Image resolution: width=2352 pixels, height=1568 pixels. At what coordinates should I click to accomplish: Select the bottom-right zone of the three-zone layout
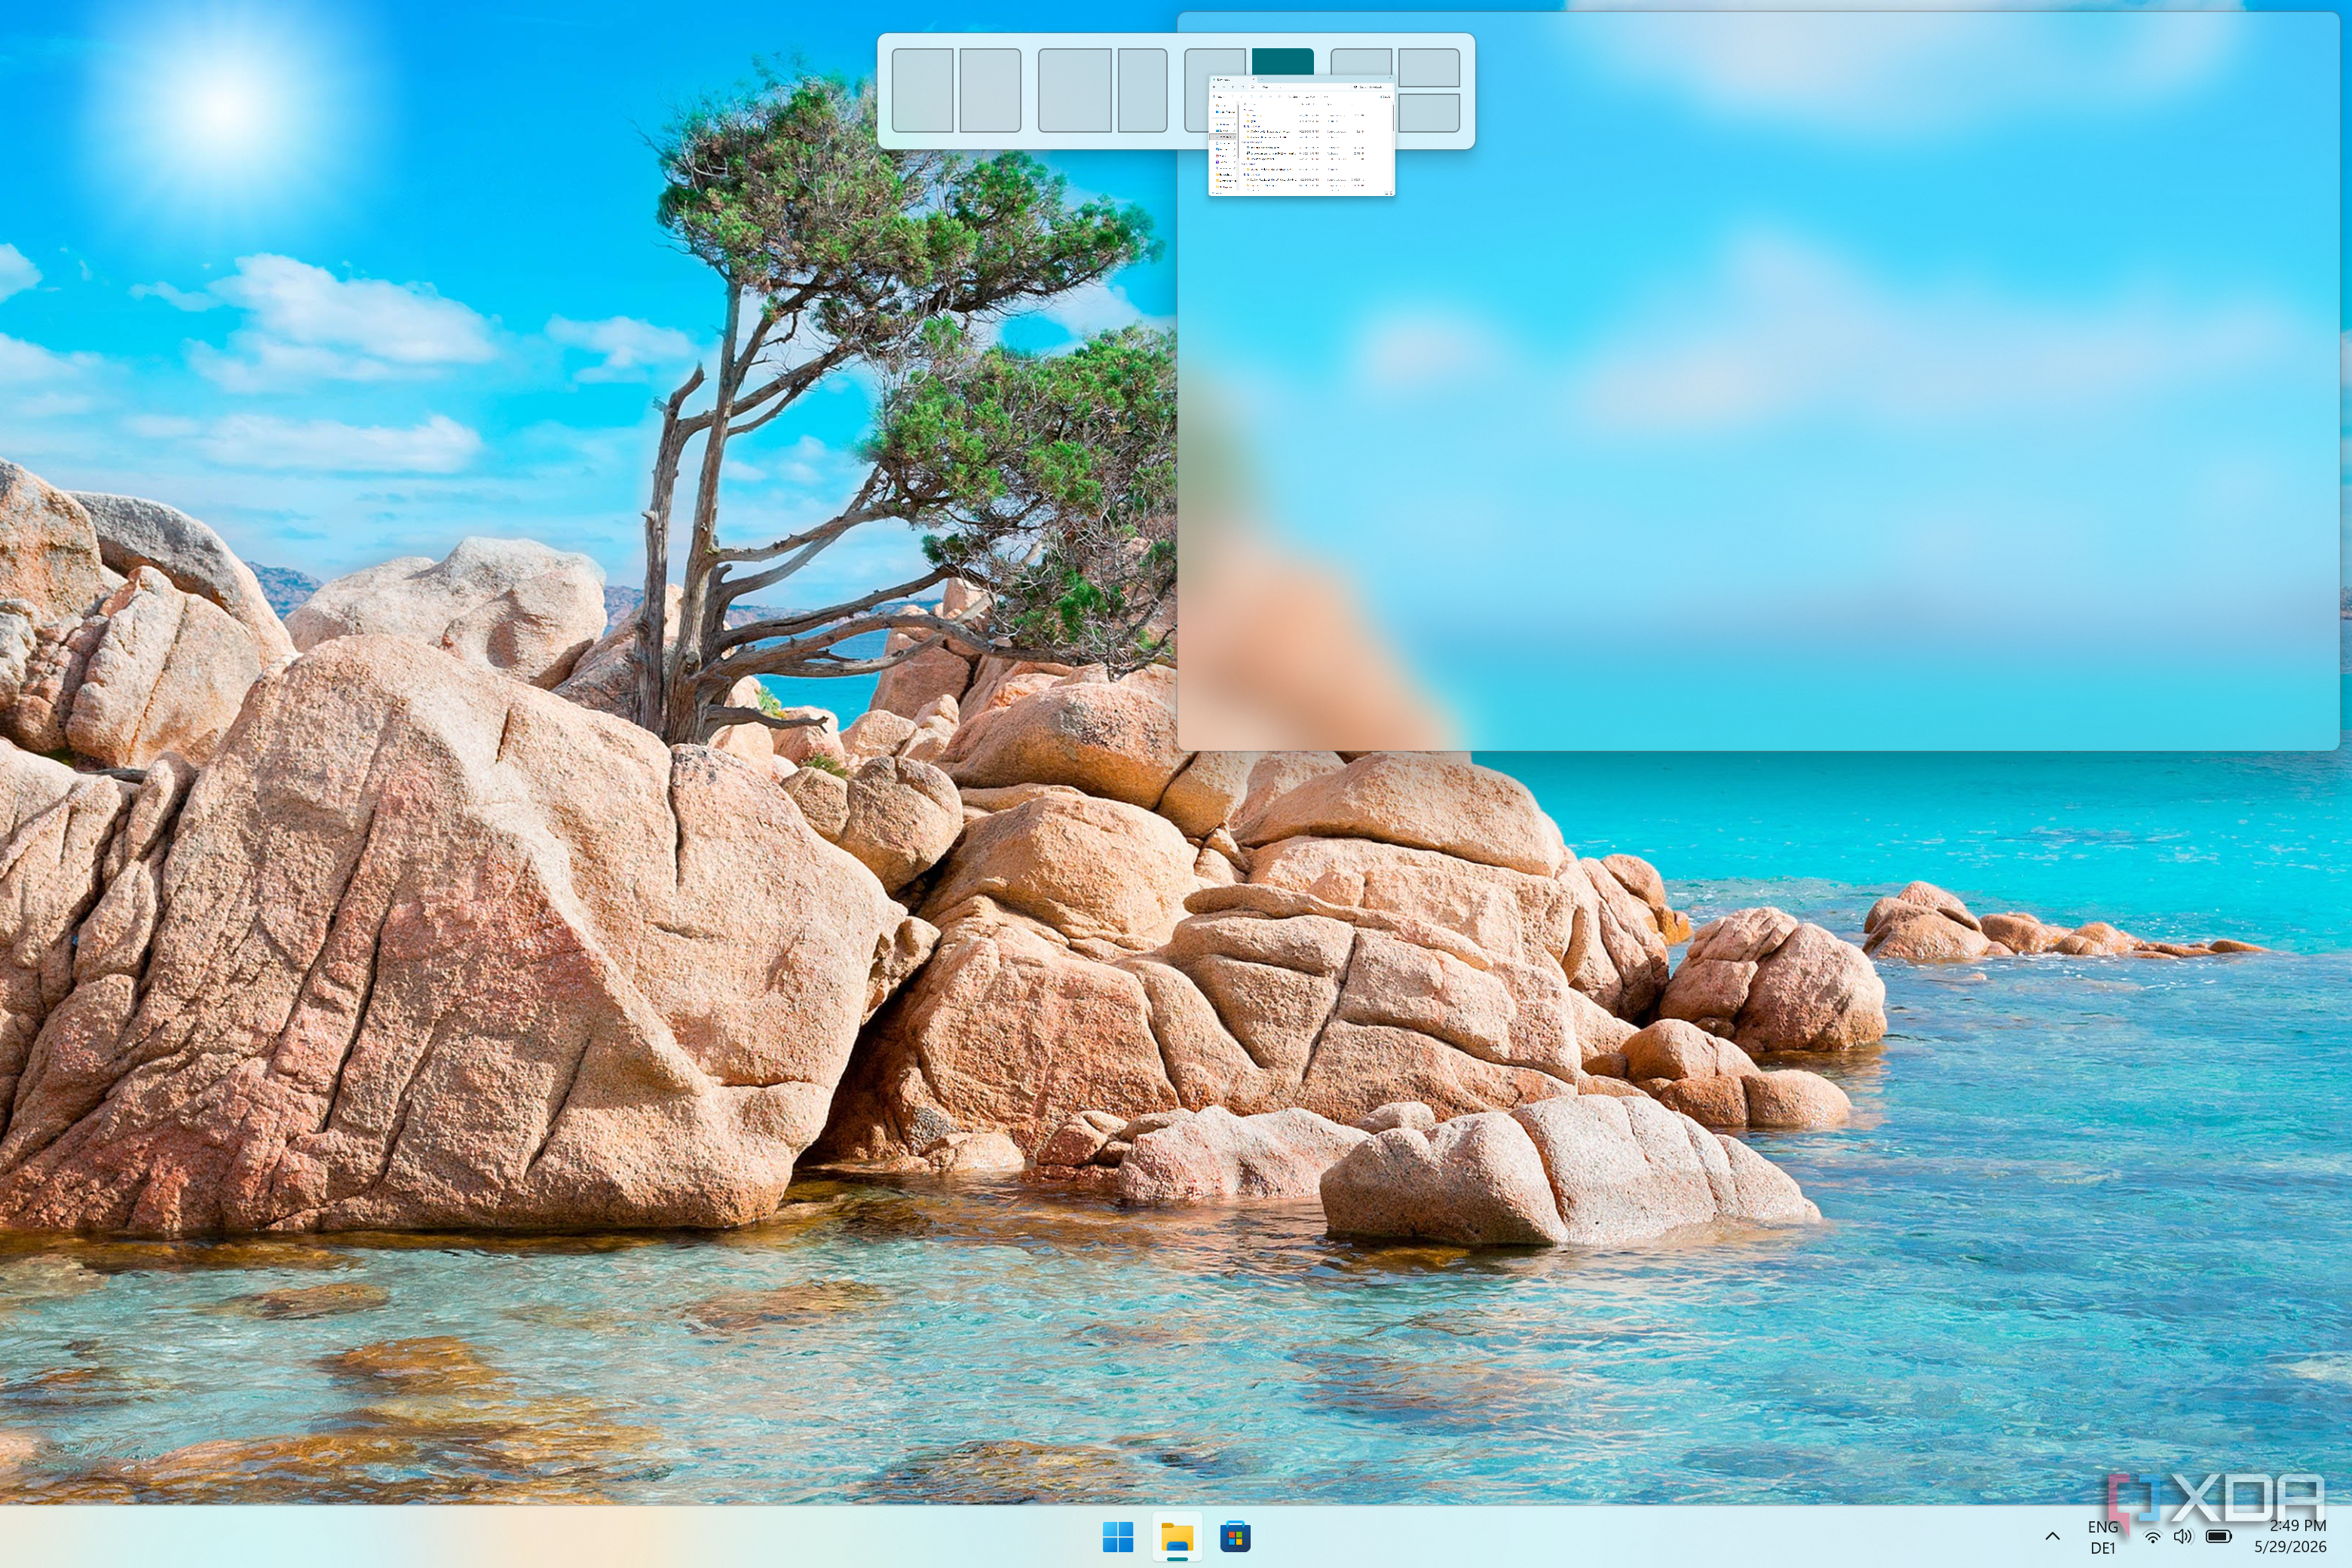(x=1429, y=113)
